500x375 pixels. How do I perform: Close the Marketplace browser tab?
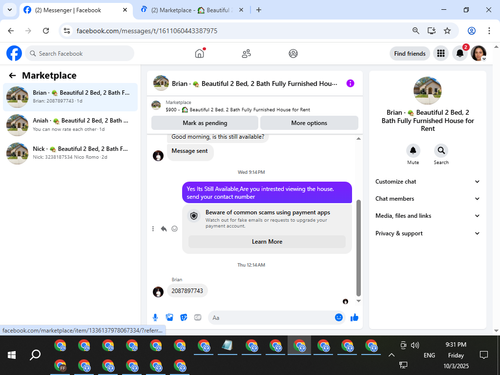point(241,10)
